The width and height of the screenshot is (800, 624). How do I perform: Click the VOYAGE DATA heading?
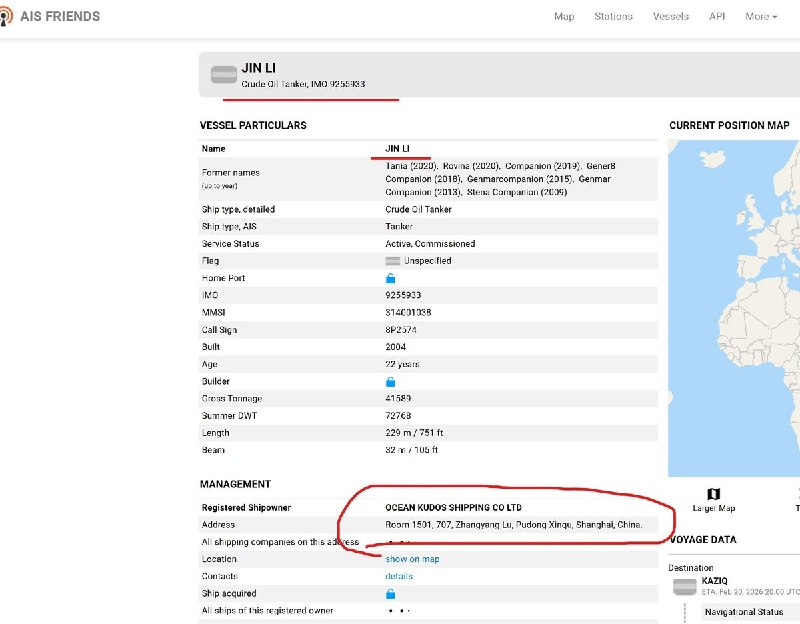pyautogui.click(x=703, y=540)
